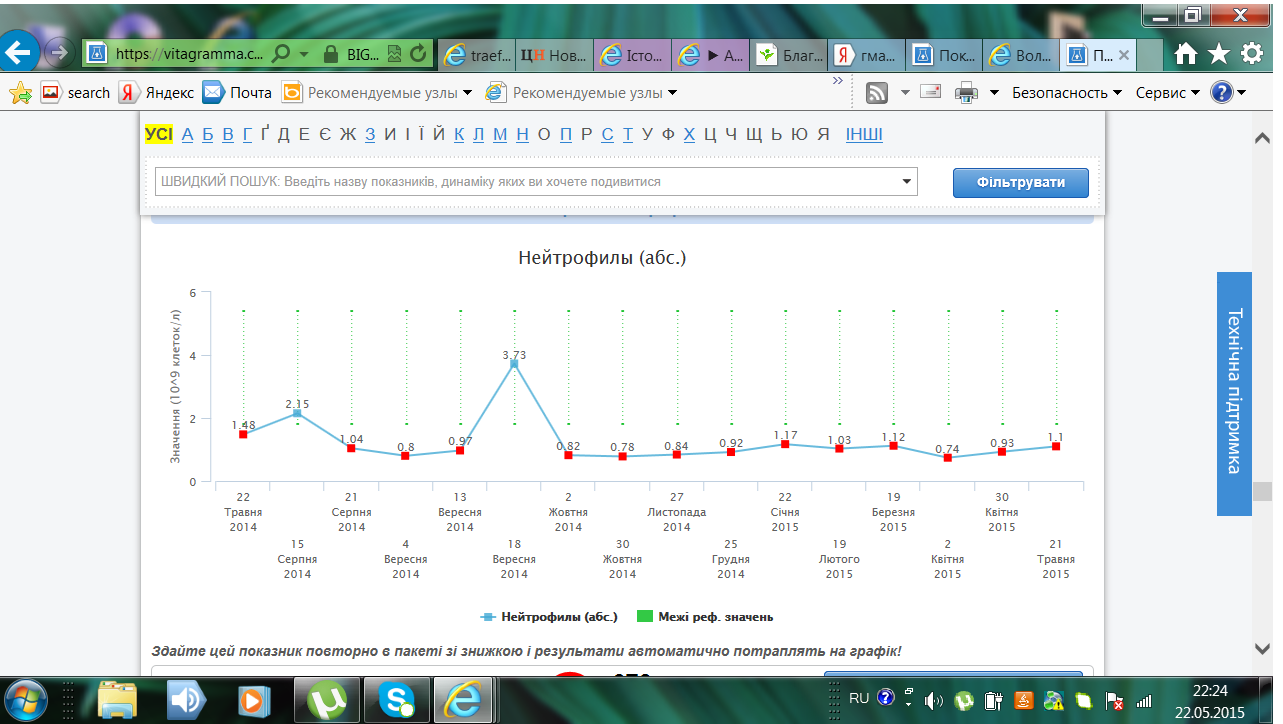
Task: Open the Windows Start button
Action: [x=26, y=698]
